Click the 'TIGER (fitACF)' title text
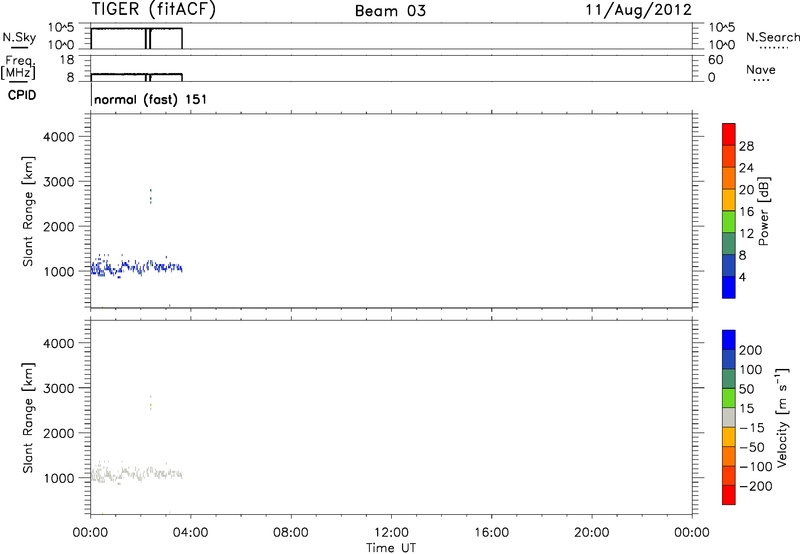Image resolution: width=800 pixels, height=554 pixels. [154, 10]
